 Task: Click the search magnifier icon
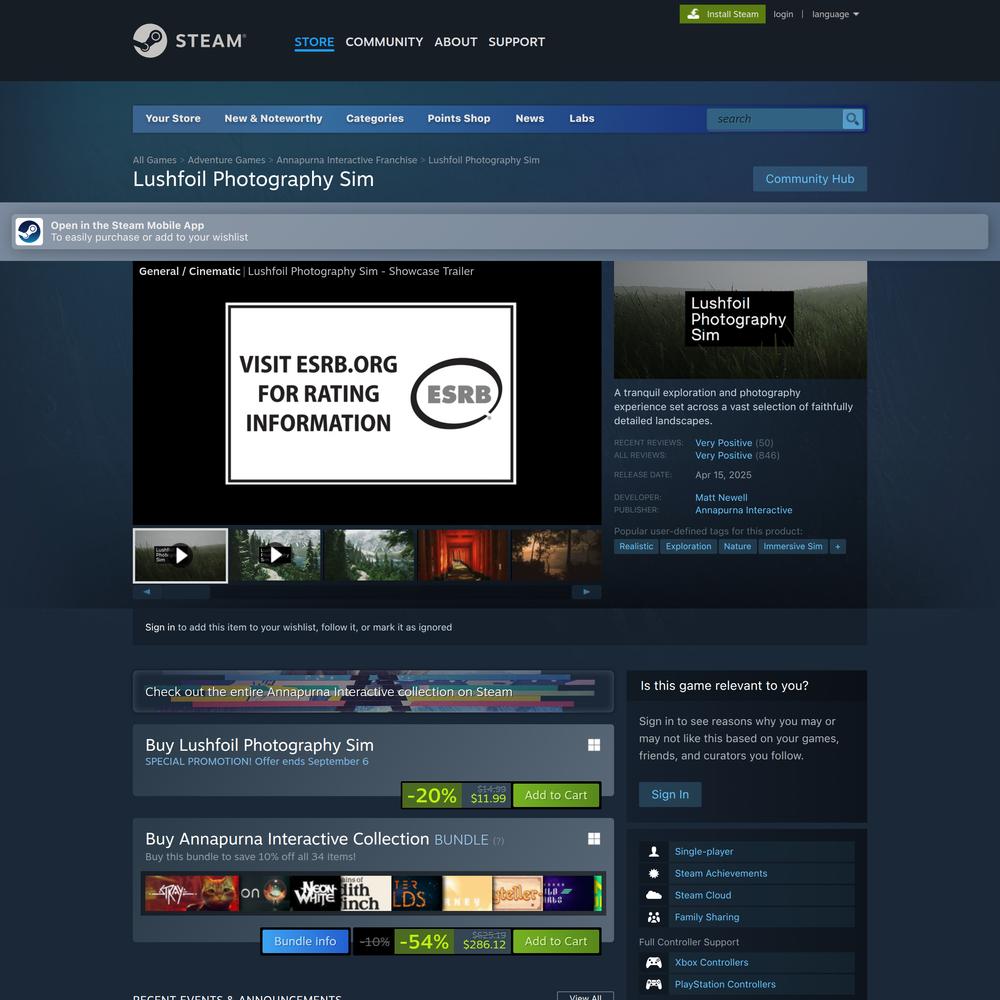pyautogui.click(x=852, y=119)
